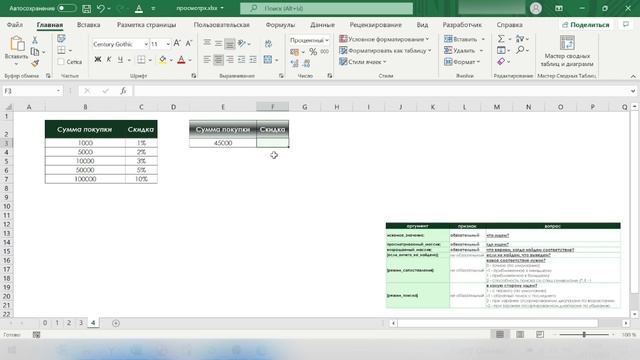Switch to the Вставка tab
This screenshot has height=360, width=640.
[89, 25]
